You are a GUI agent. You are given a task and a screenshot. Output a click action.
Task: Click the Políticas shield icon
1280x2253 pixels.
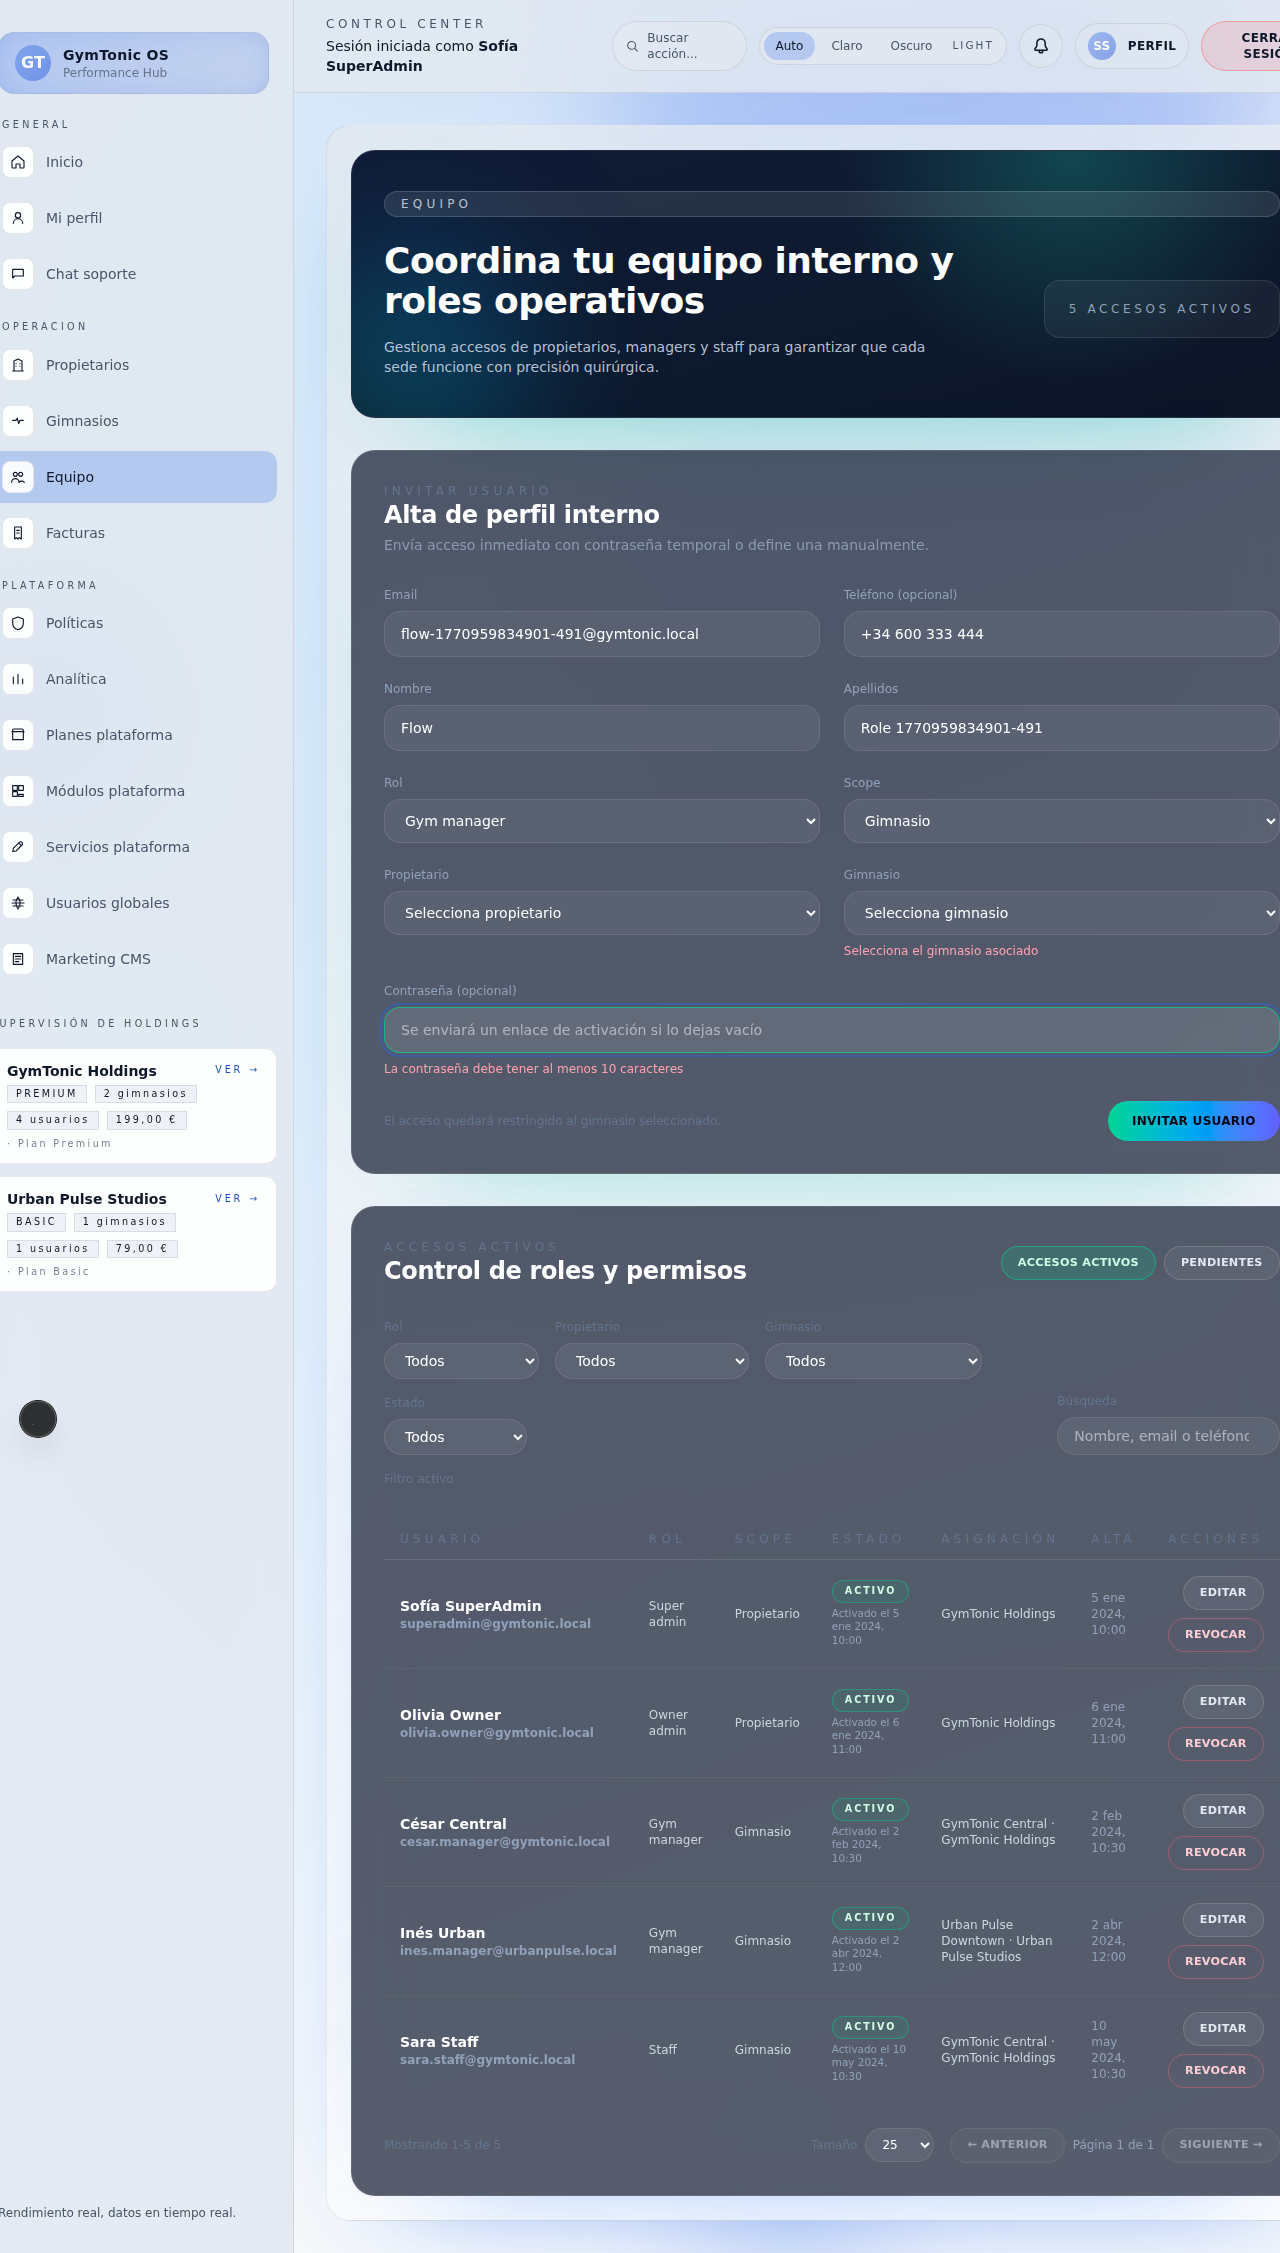18,623
